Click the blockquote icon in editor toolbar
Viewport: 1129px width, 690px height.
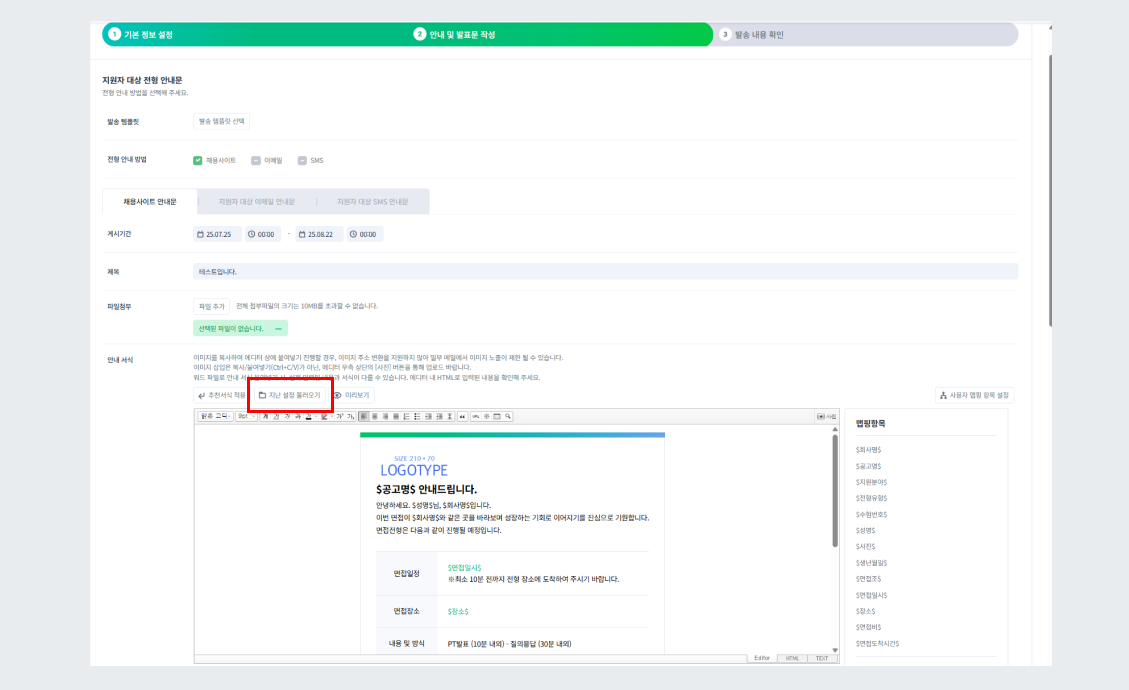pyautogui.click(x=462, y=416)
